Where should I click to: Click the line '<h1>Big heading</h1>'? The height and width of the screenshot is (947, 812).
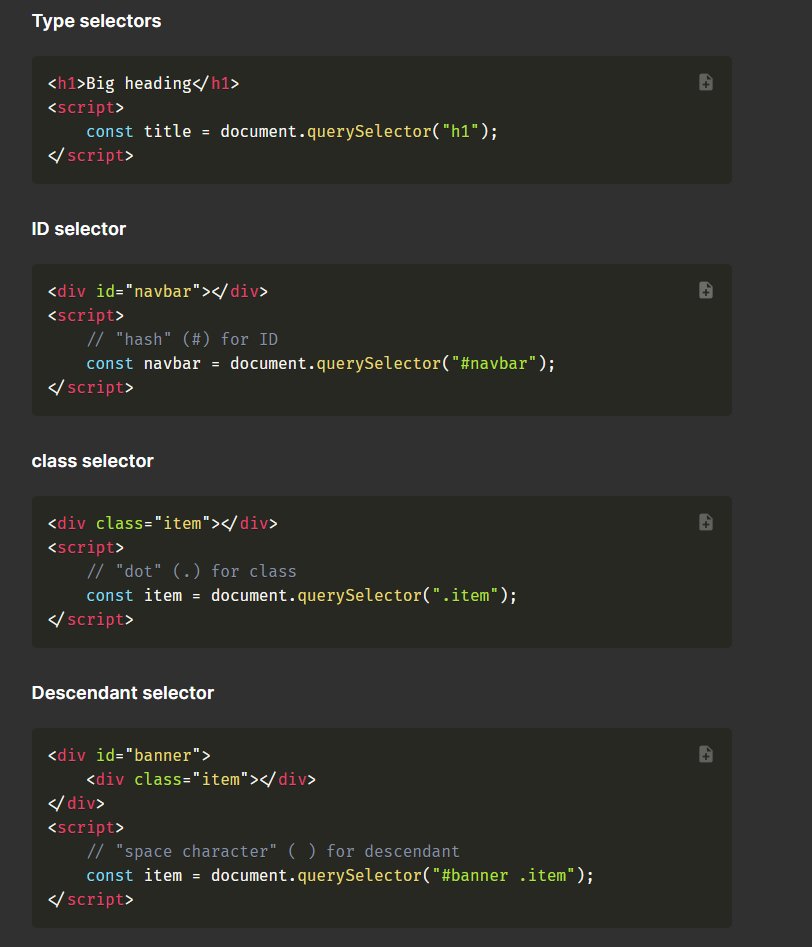click(x=144, y=83)
